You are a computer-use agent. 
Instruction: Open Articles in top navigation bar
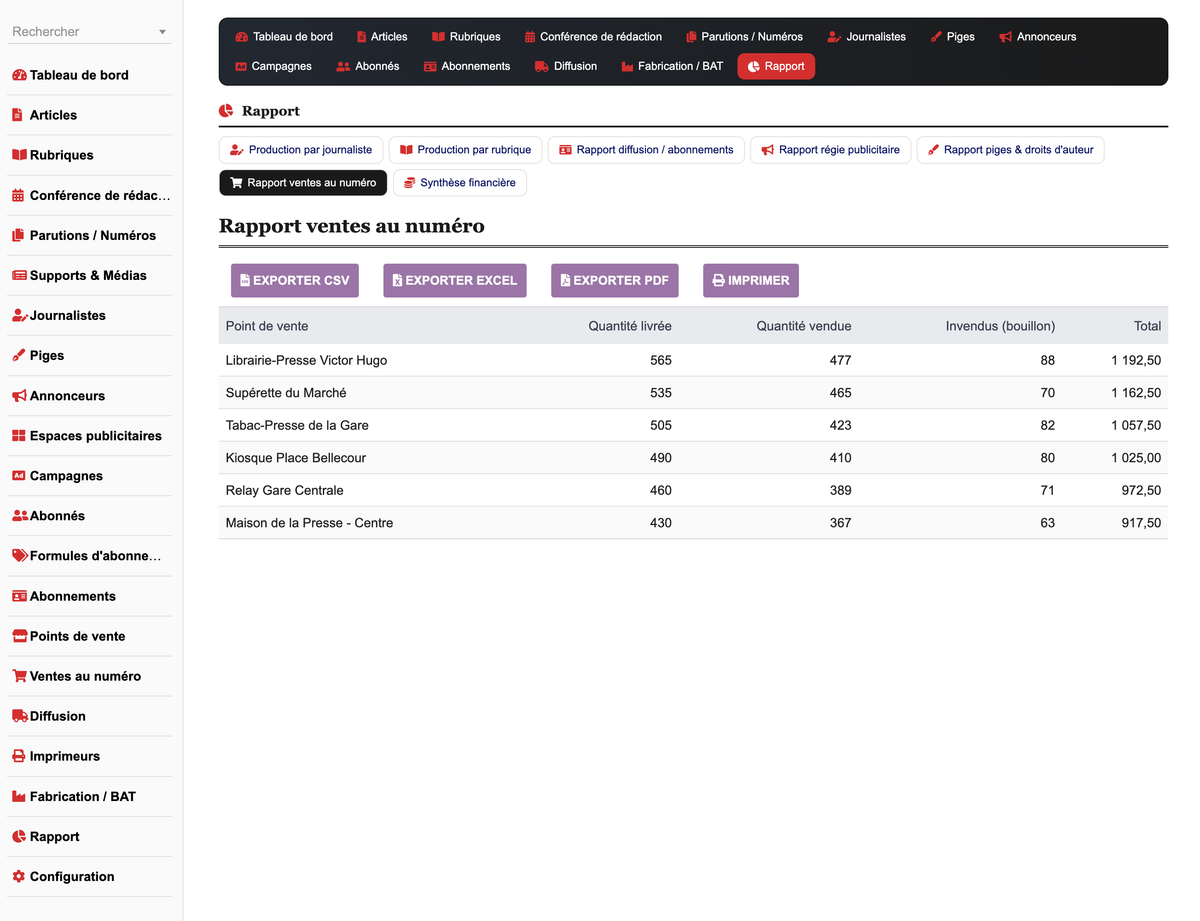382,37
